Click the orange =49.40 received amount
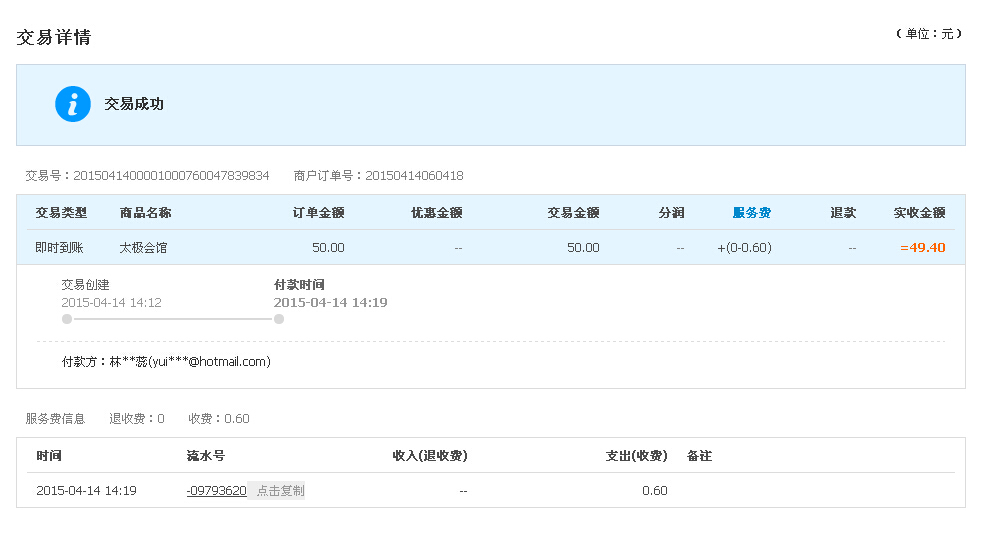 (x=923, y=247)
